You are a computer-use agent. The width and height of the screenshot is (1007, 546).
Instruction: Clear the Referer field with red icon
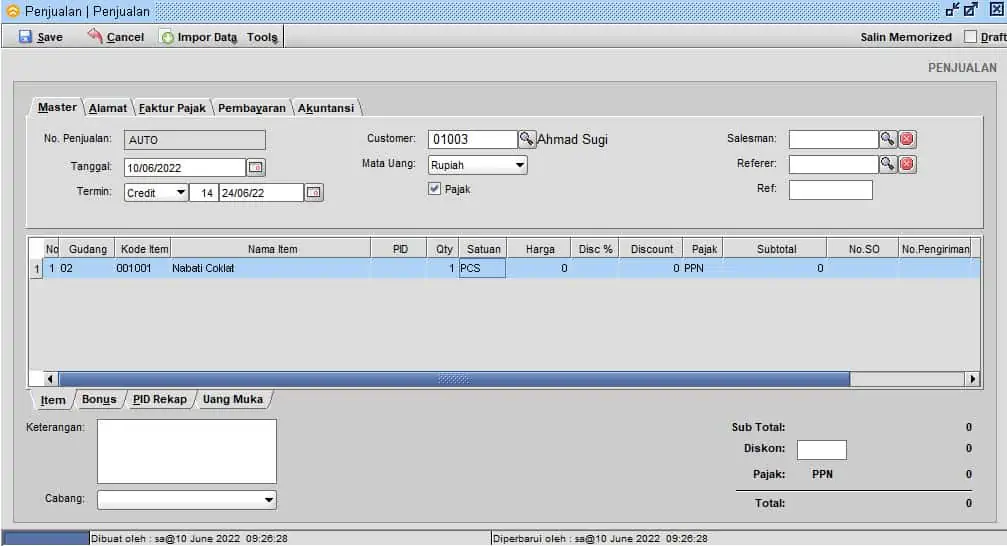907,164
